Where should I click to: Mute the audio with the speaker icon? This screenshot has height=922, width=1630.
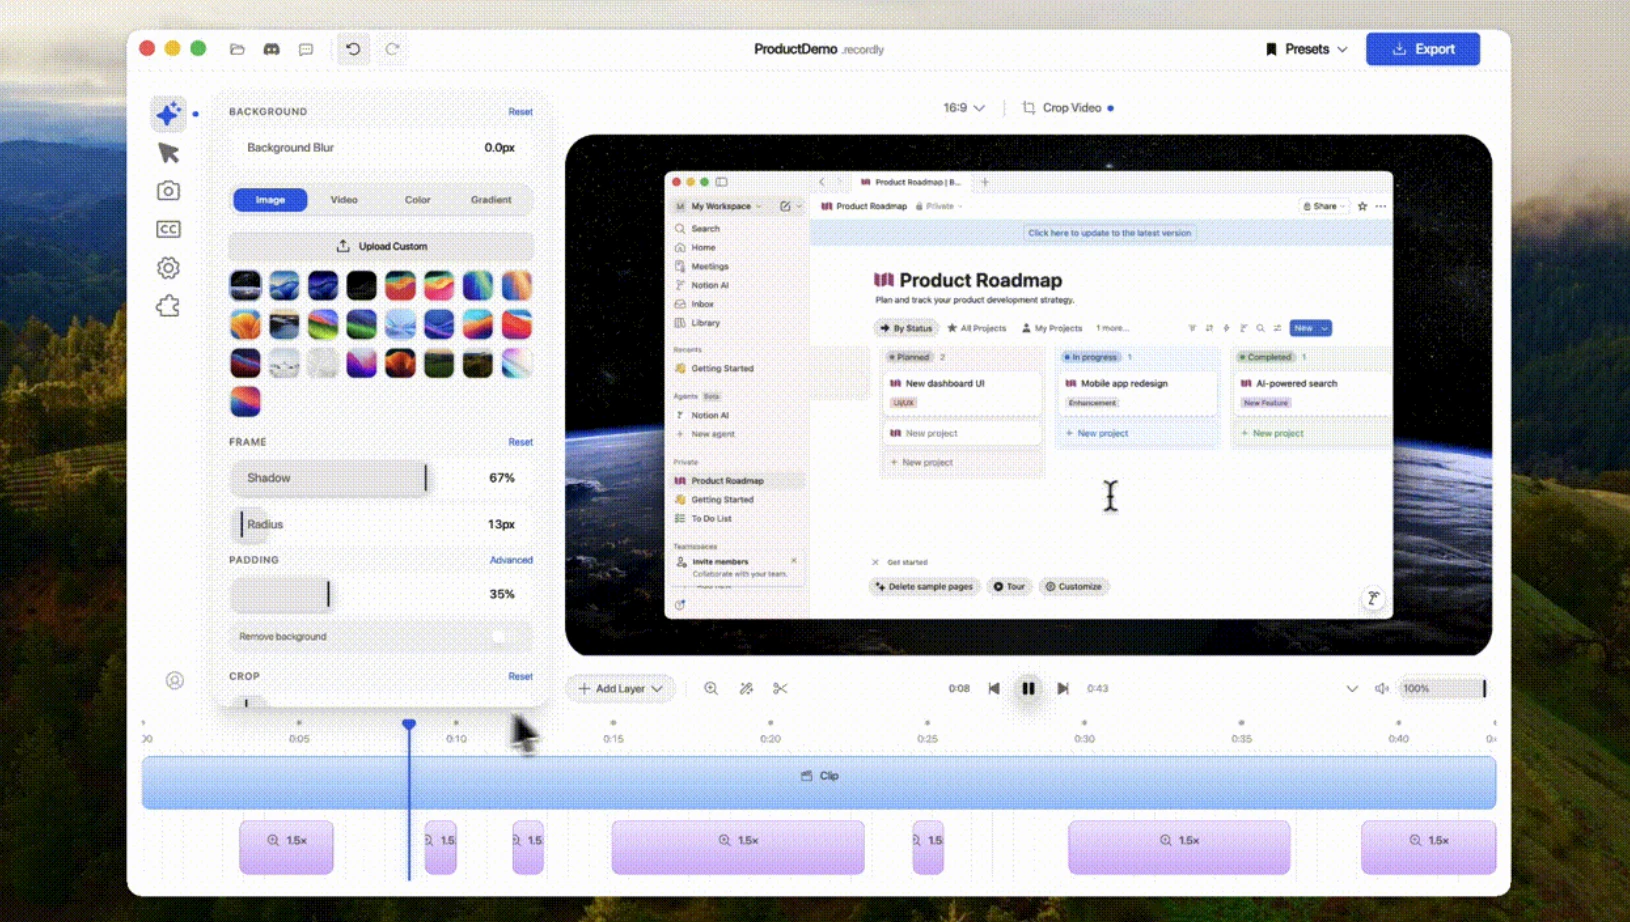[1381, 688]
